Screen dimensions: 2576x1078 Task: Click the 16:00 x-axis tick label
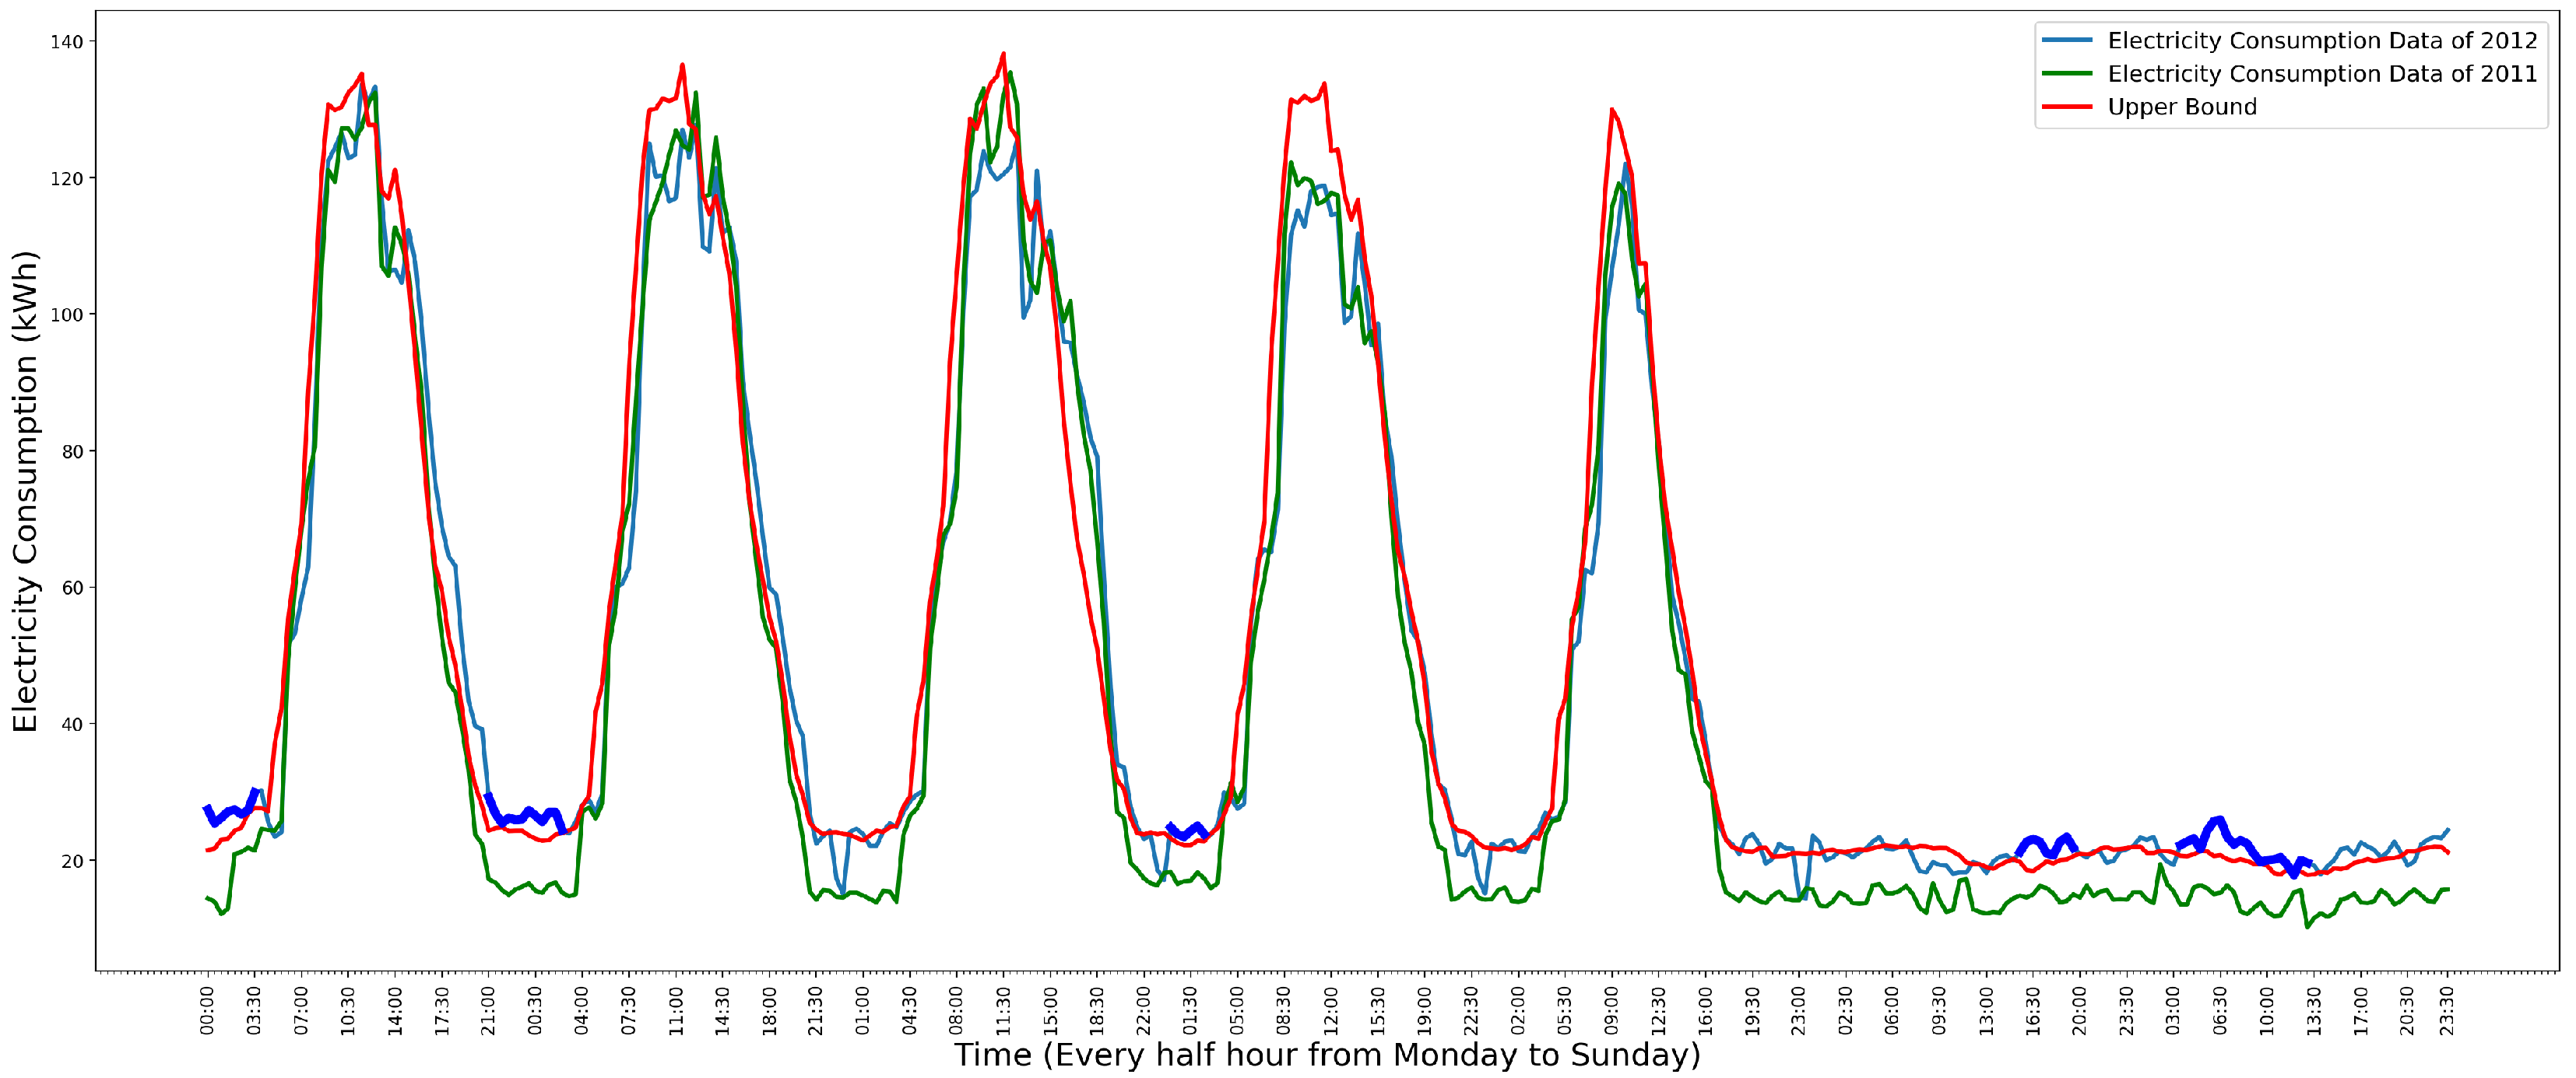tap(1705, 1010)
